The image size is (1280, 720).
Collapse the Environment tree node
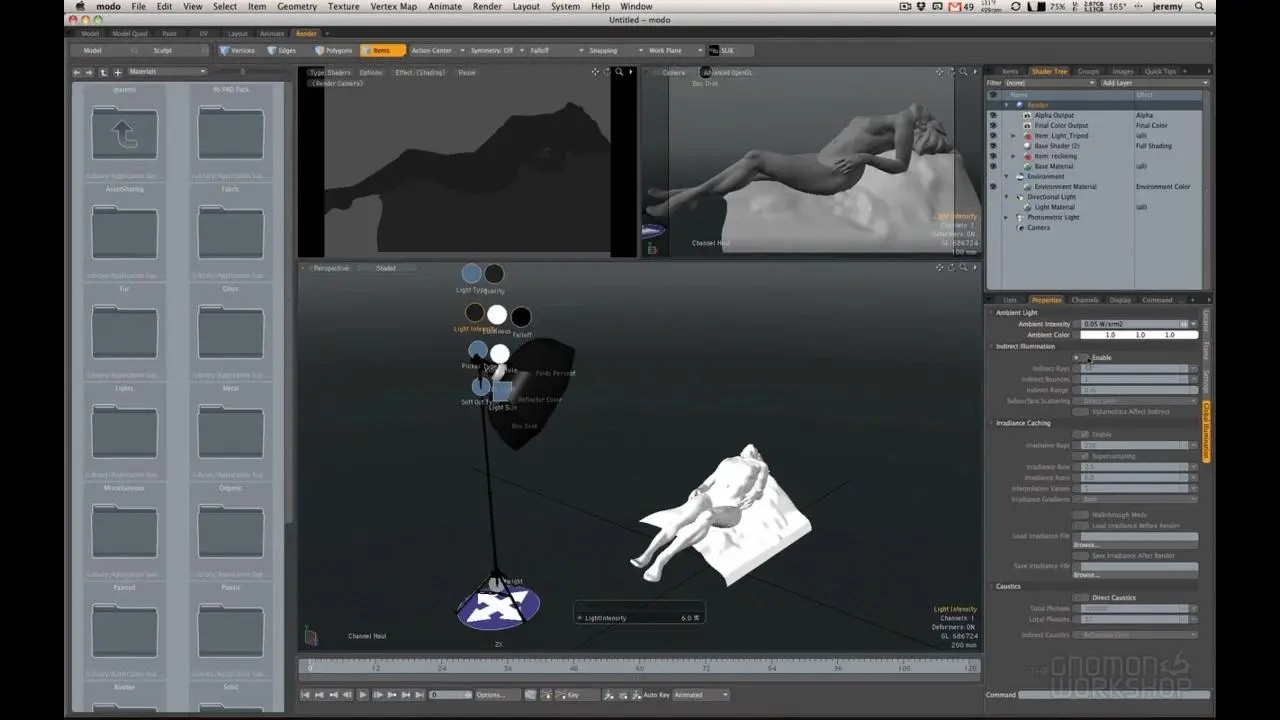point(1007,177)
